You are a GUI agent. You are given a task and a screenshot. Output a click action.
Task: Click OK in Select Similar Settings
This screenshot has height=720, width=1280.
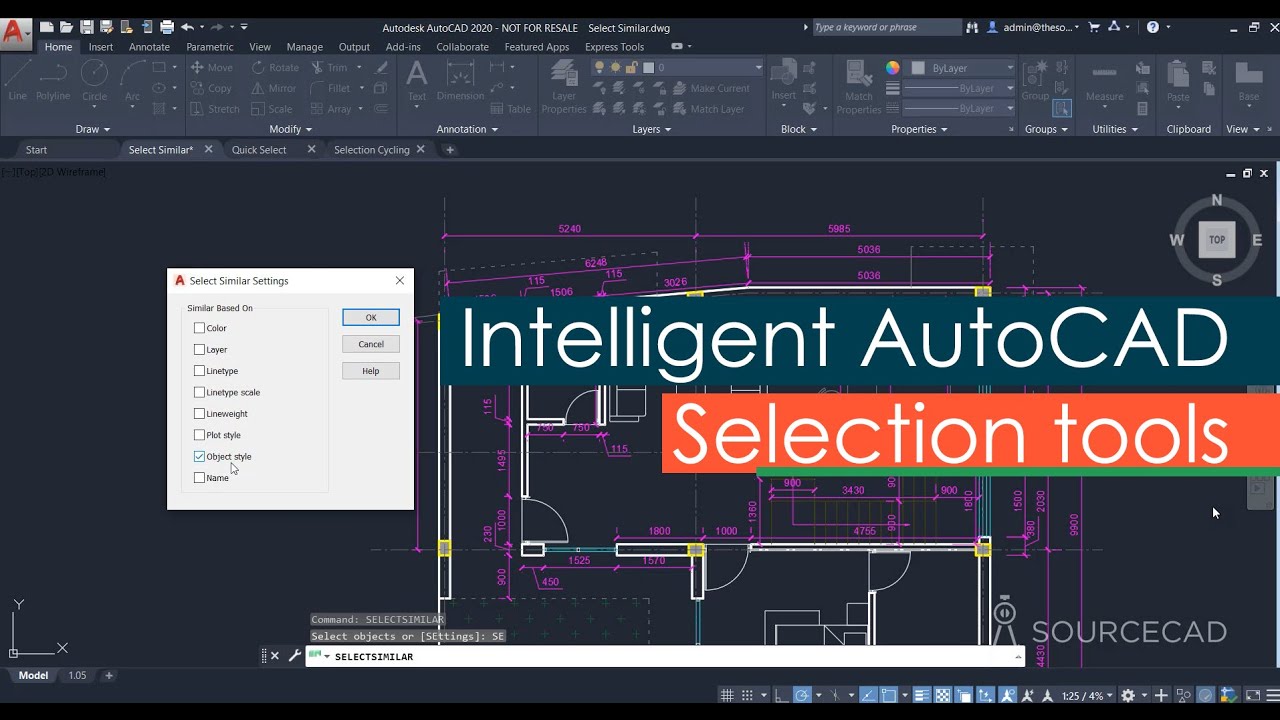[x=371, y=317]
